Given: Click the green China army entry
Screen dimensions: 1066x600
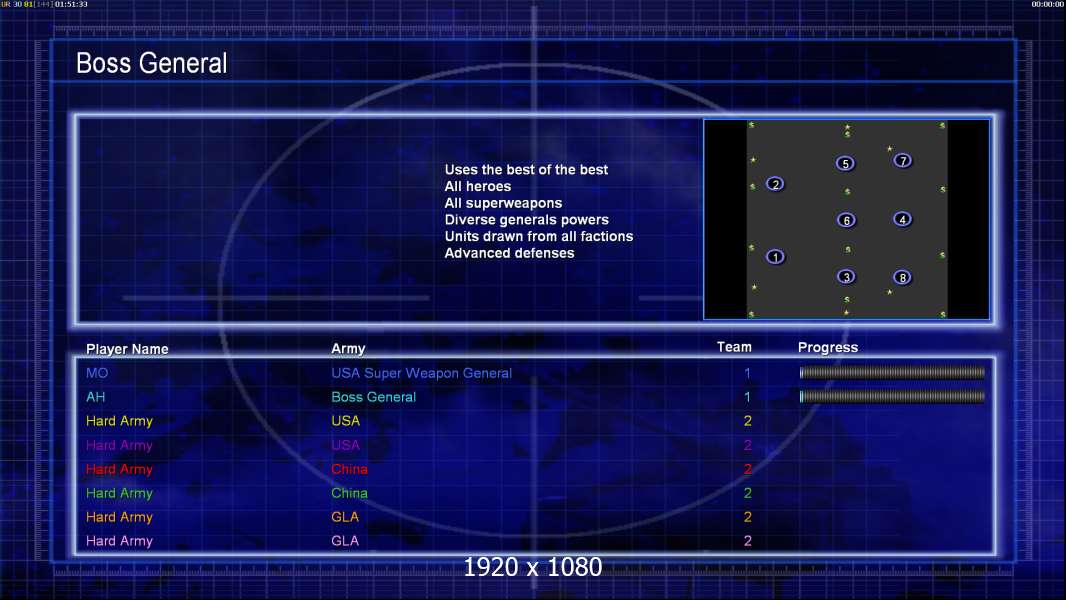Looking at the screenshot, I should (349, 493).
